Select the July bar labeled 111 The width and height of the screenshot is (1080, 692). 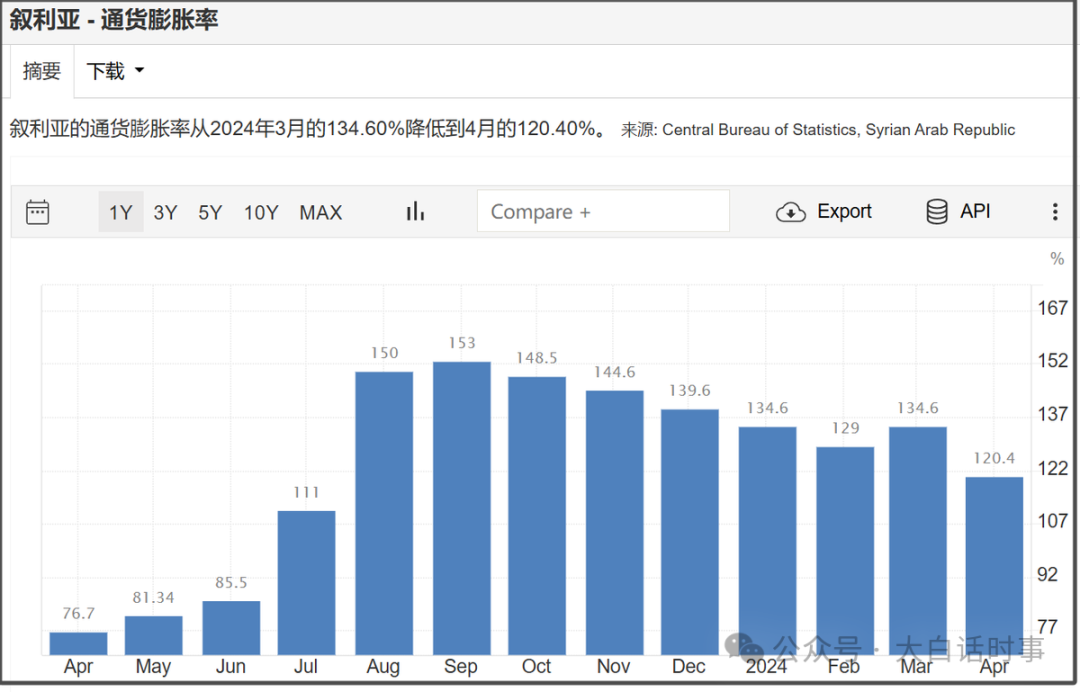pyautogui.click(x=306, y=582)
